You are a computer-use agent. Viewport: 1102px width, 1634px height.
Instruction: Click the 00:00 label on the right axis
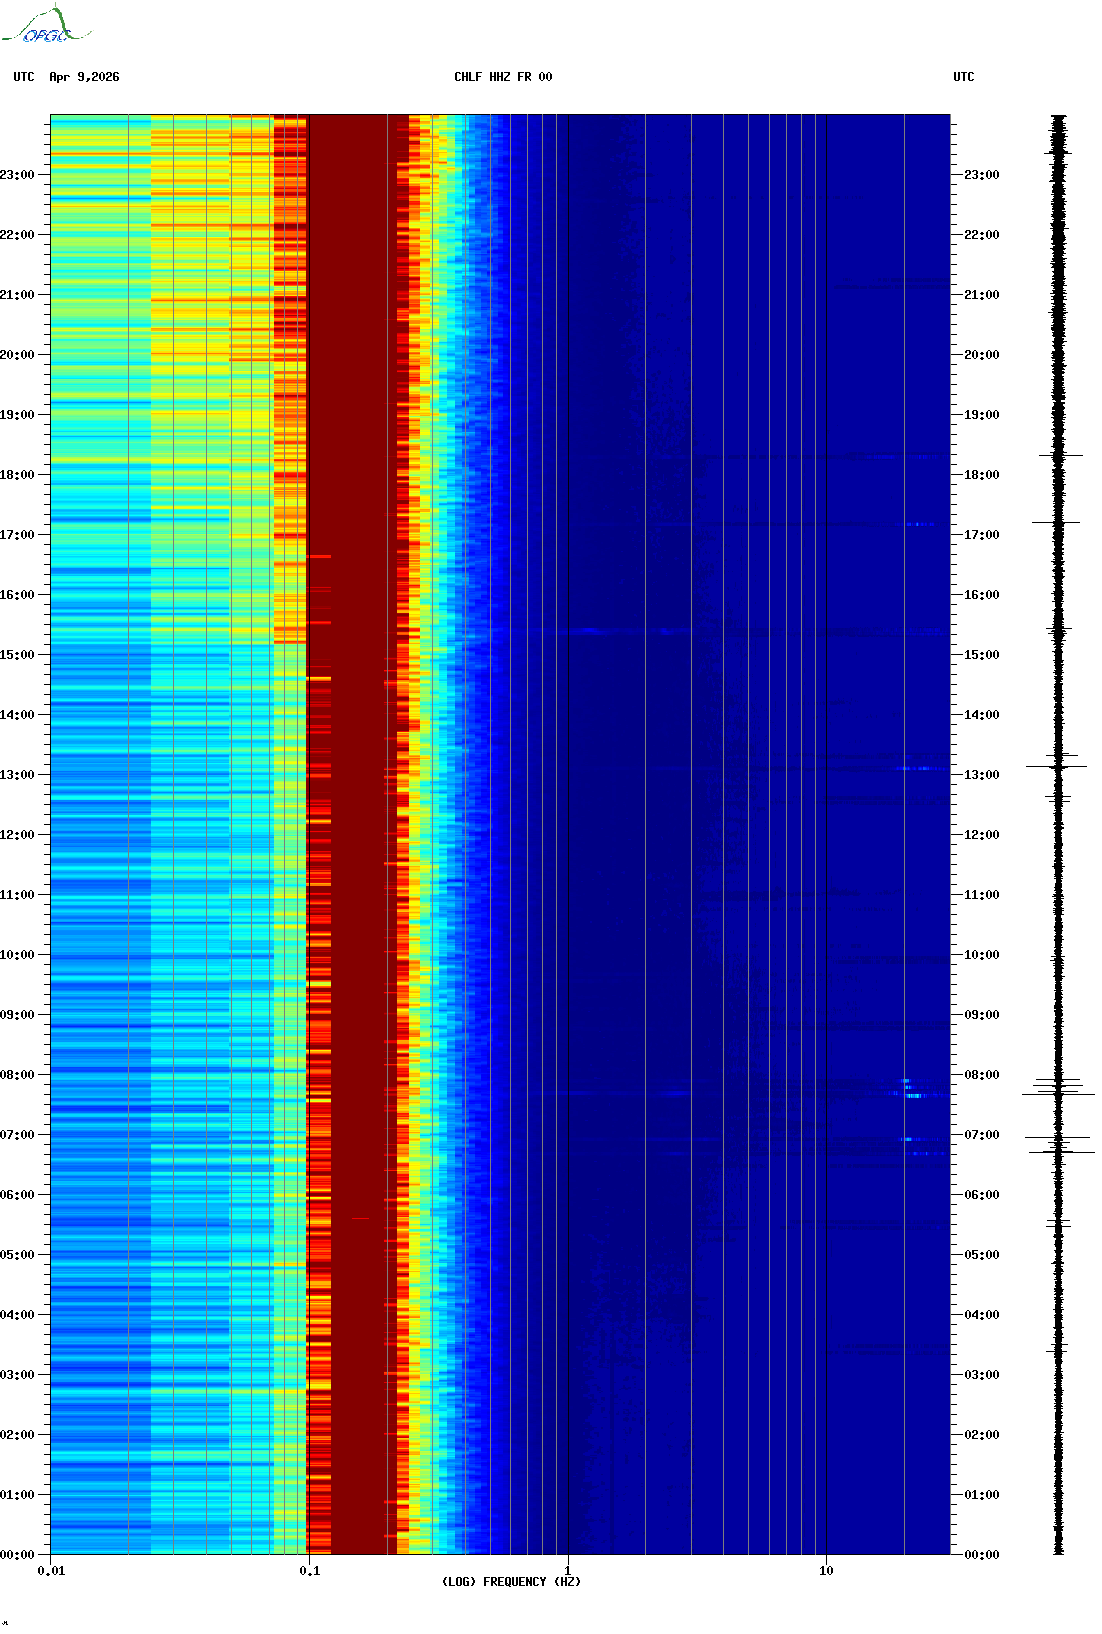pyautogui.click(x=981, y=1554)
